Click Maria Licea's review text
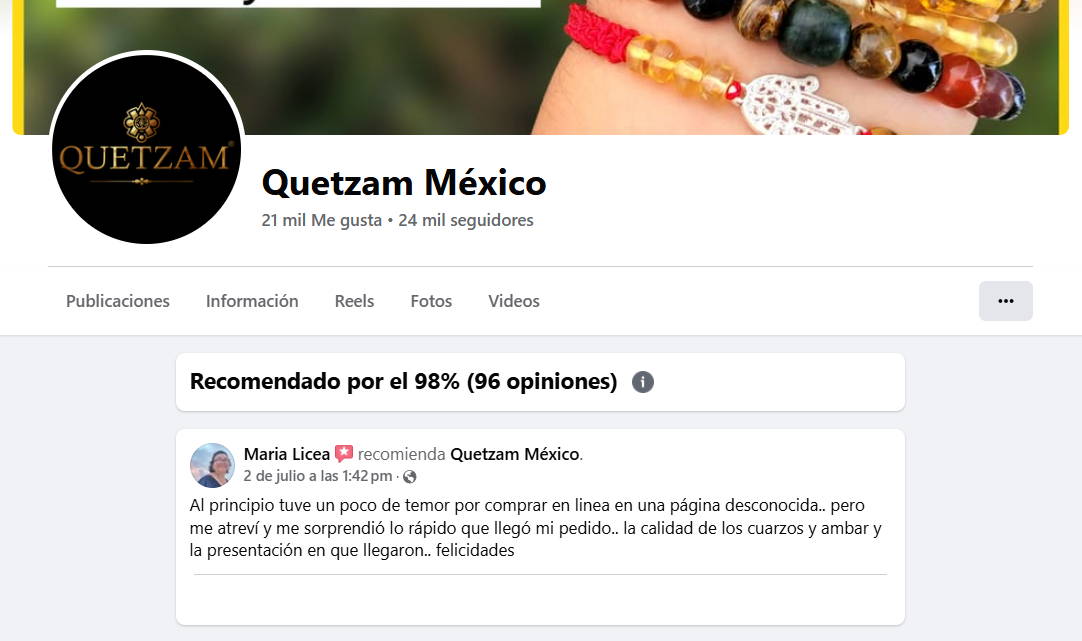This screenshot has height=641, width=1082. [x=535, y=528]
